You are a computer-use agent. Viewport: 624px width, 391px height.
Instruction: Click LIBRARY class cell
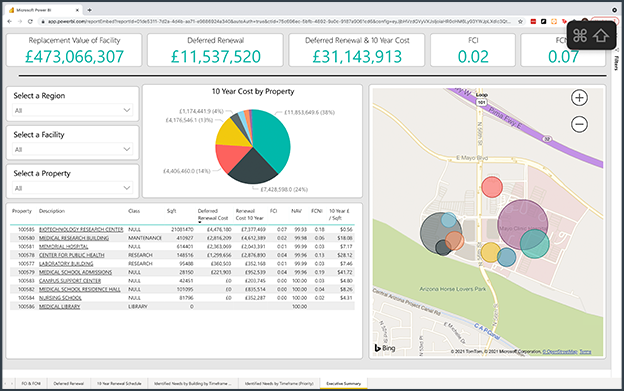click(138, 307)
